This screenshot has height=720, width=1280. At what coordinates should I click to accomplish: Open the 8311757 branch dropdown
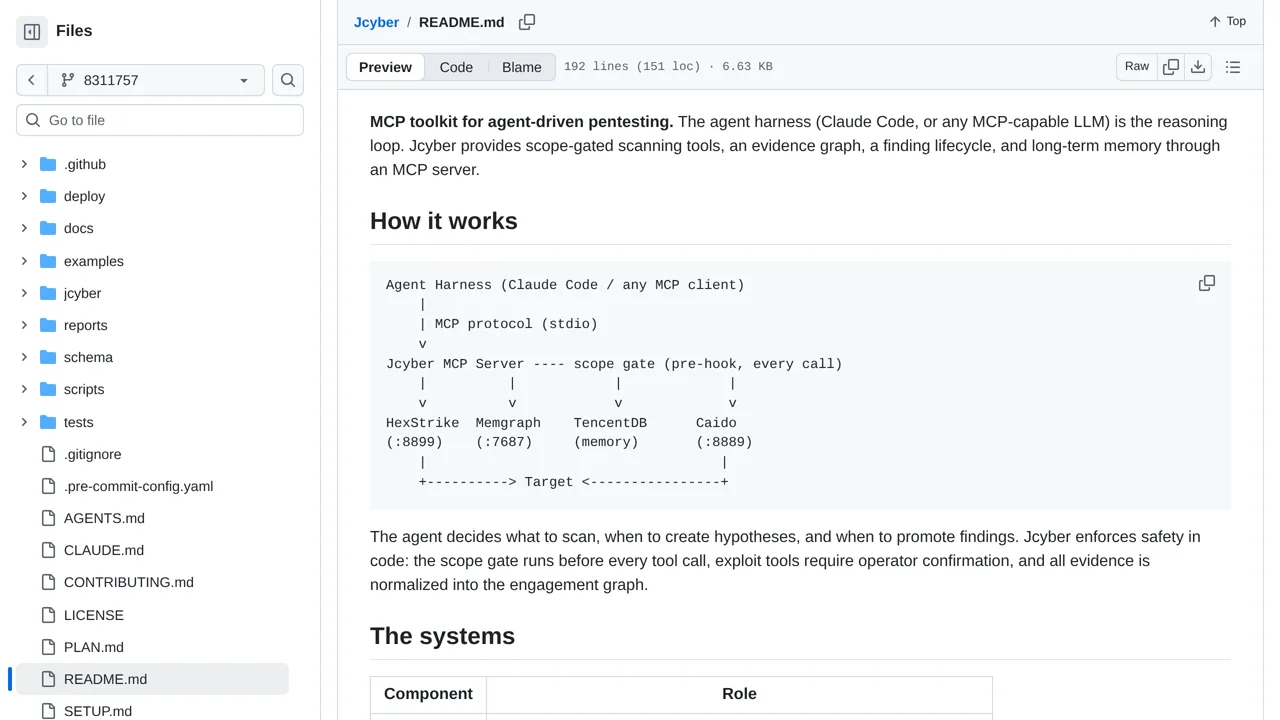(156, 80)
